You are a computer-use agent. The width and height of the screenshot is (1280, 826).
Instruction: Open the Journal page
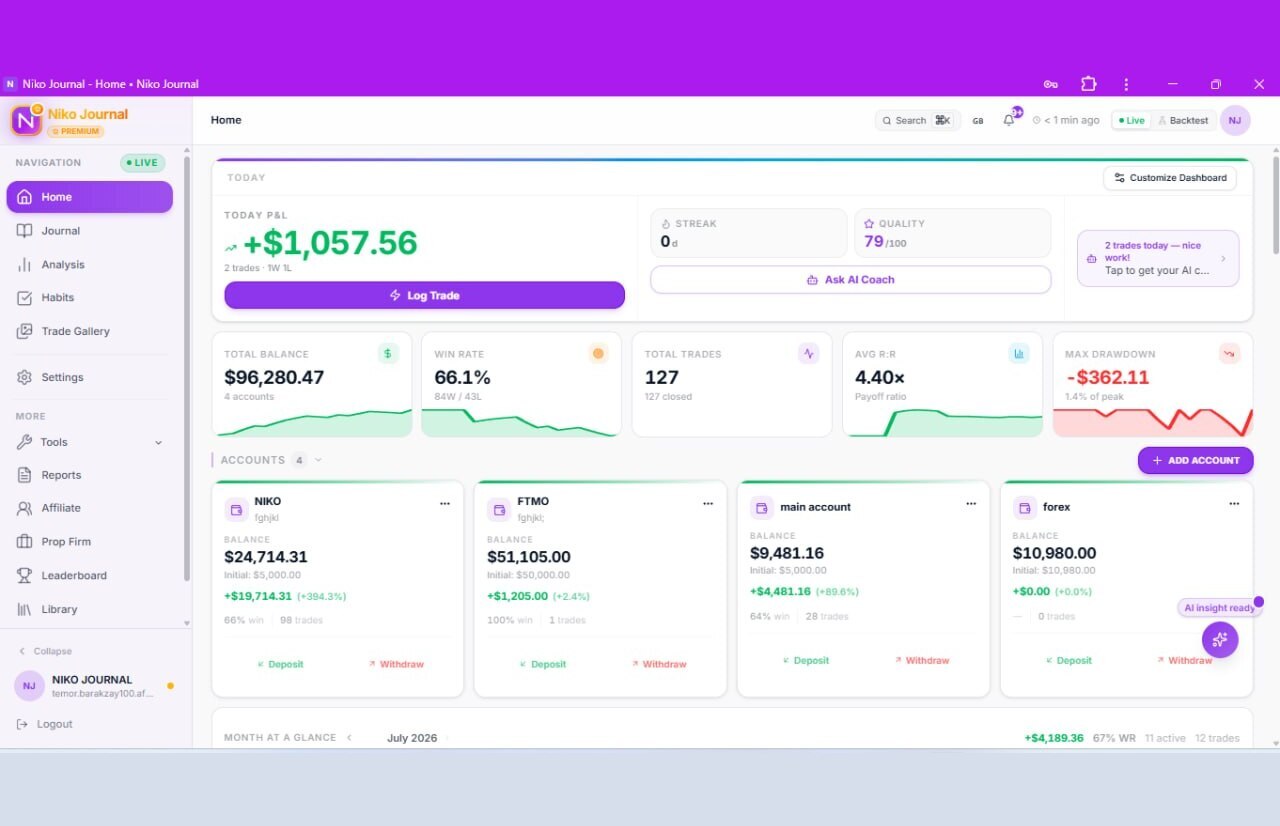click(90, 231)
